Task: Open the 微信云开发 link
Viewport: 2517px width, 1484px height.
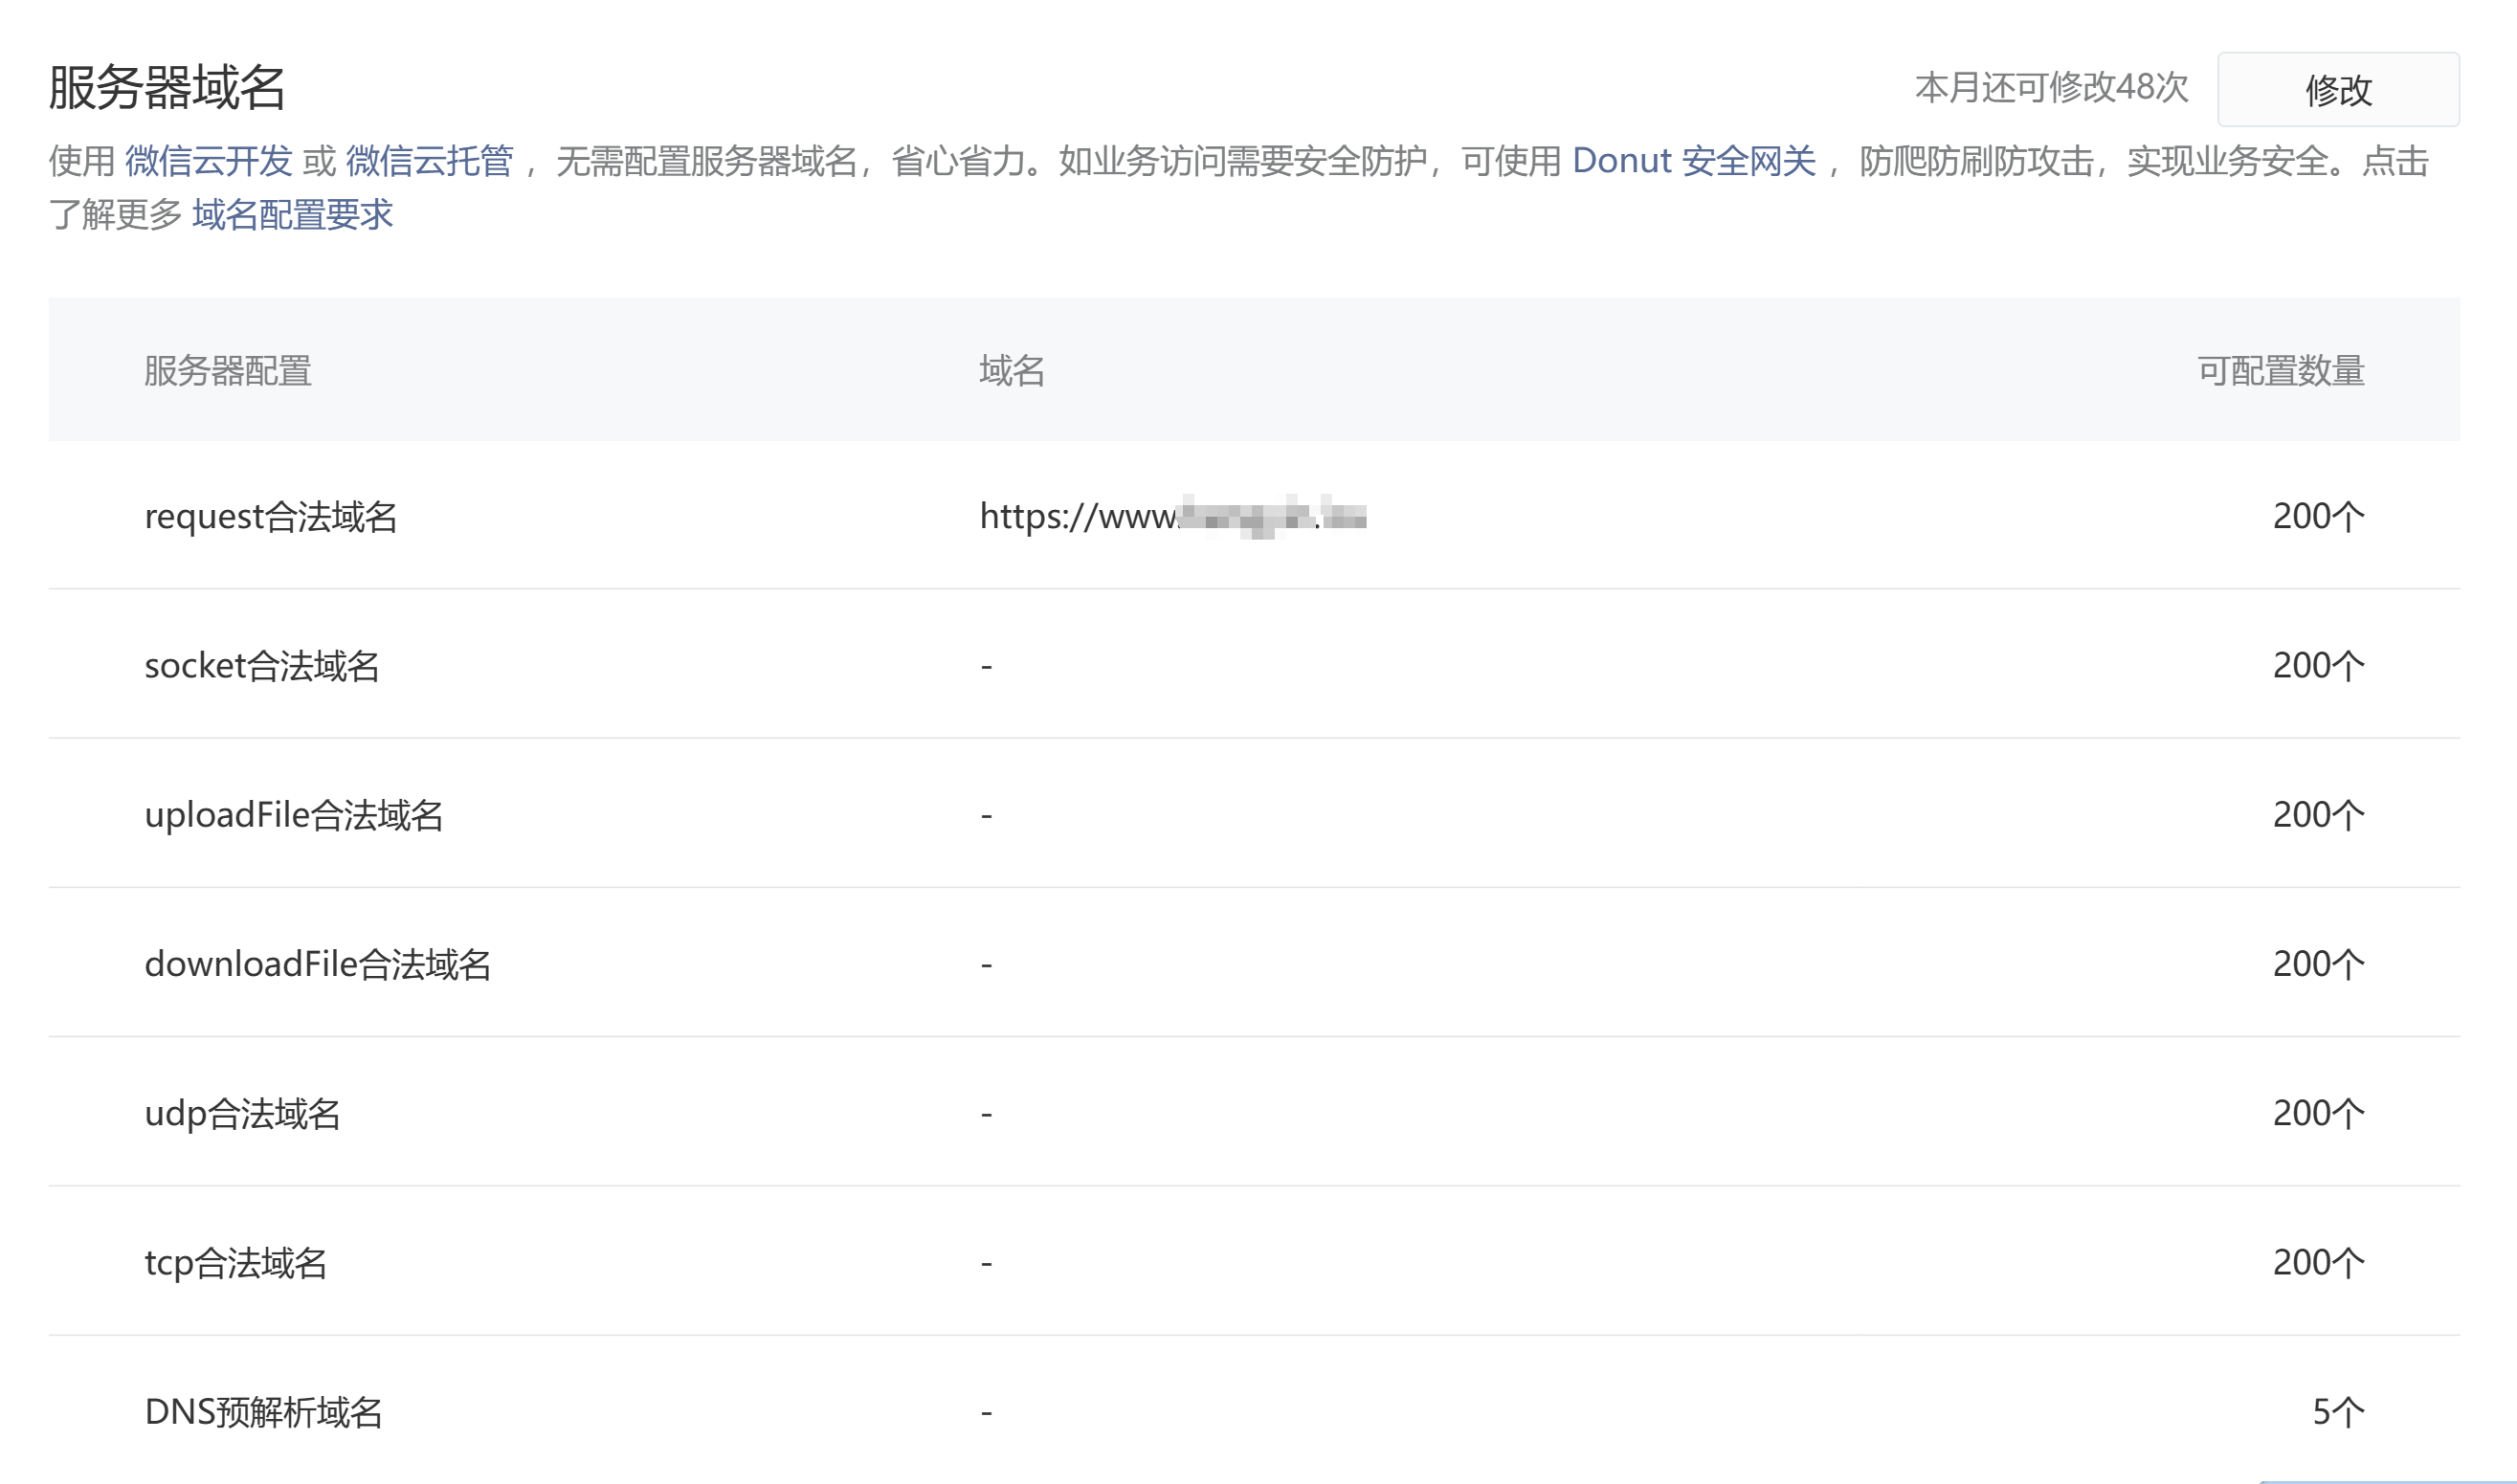Action: (208, 161)
